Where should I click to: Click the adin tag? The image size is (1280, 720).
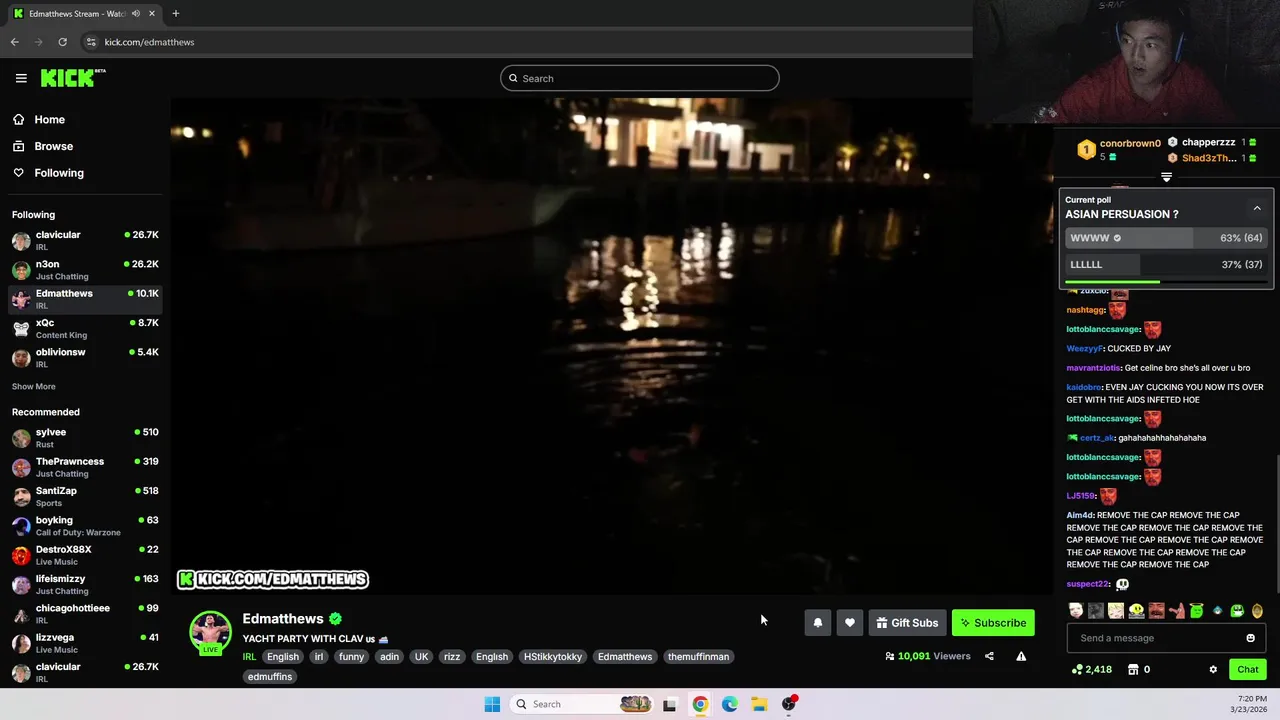coord(389,657)
